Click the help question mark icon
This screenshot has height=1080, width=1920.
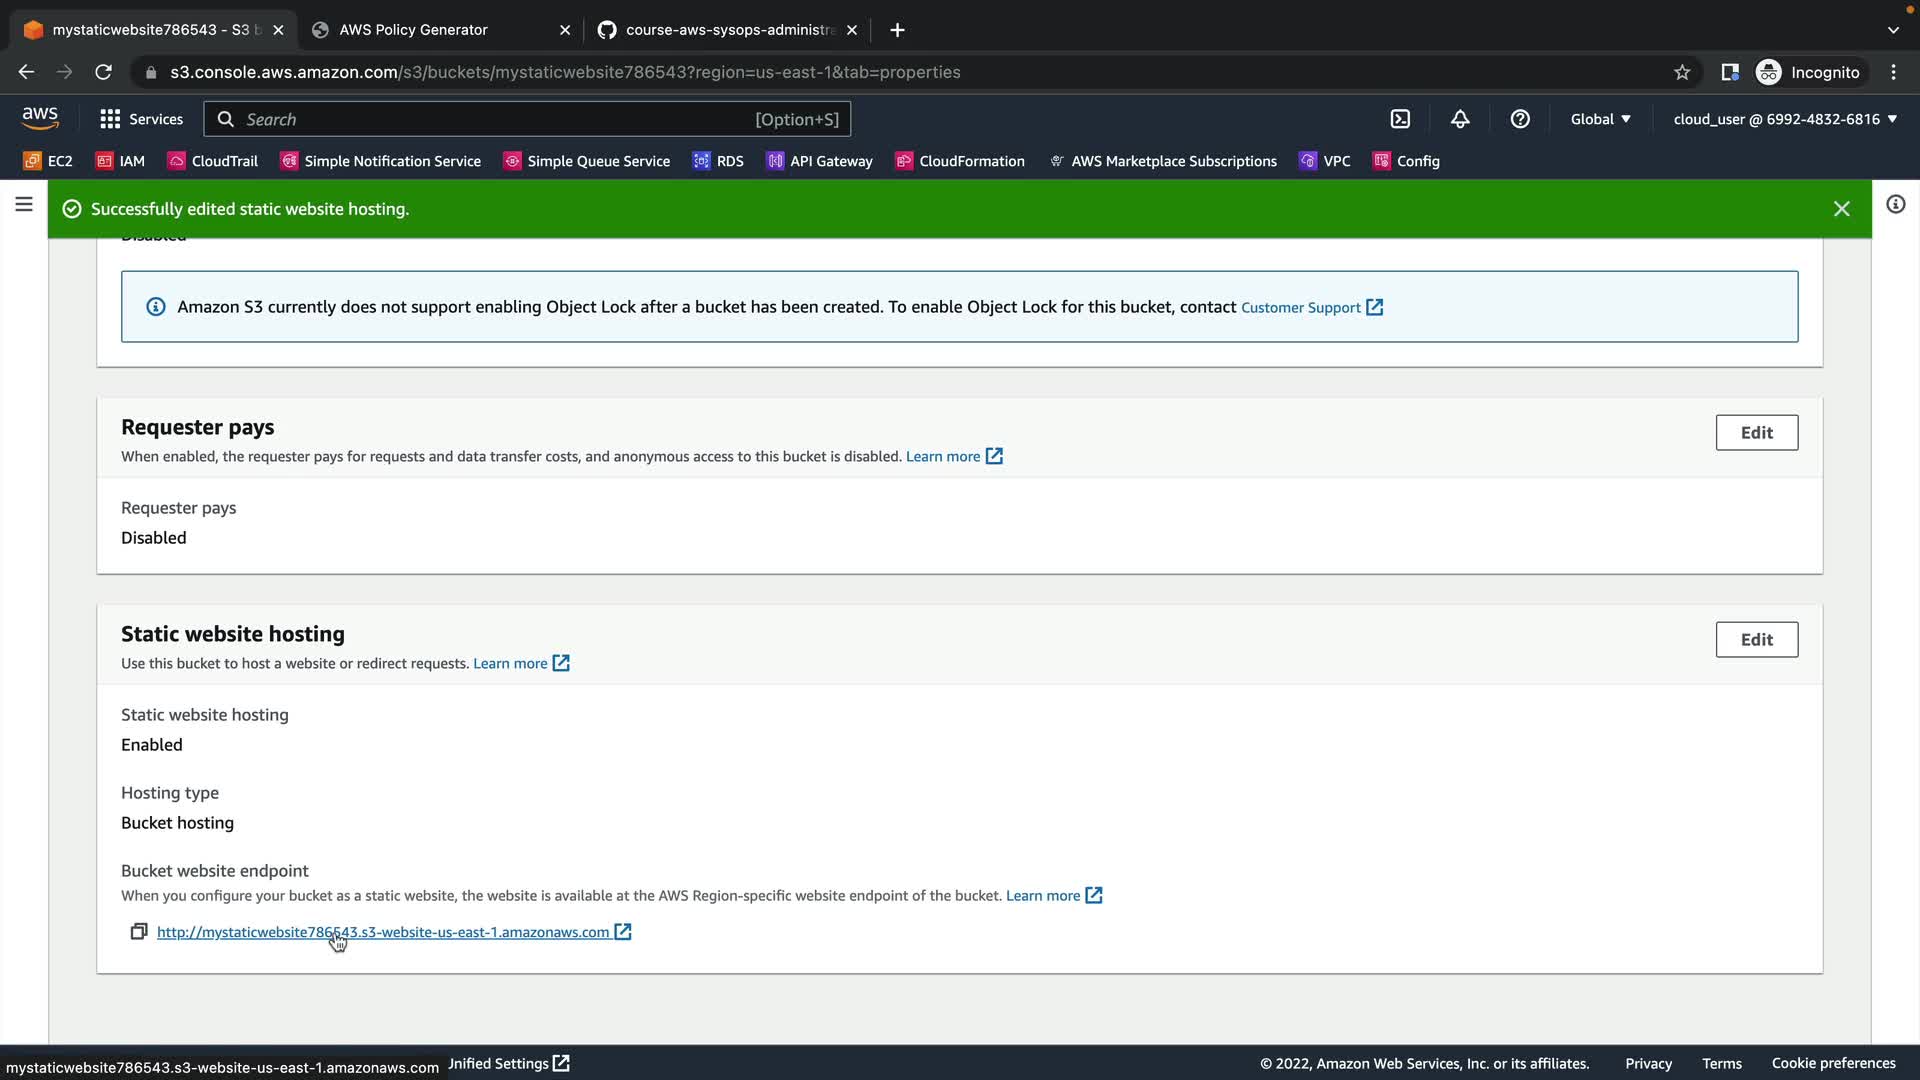coord(1520,119)
